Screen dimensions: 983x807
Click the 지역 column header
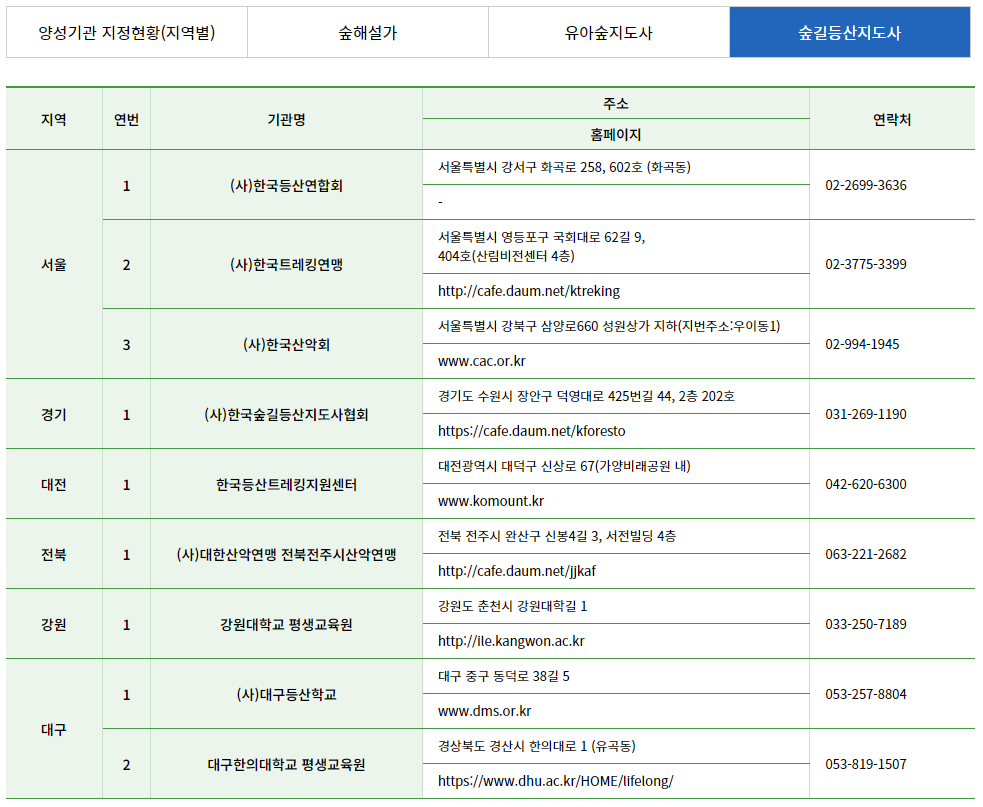point(54,119)
